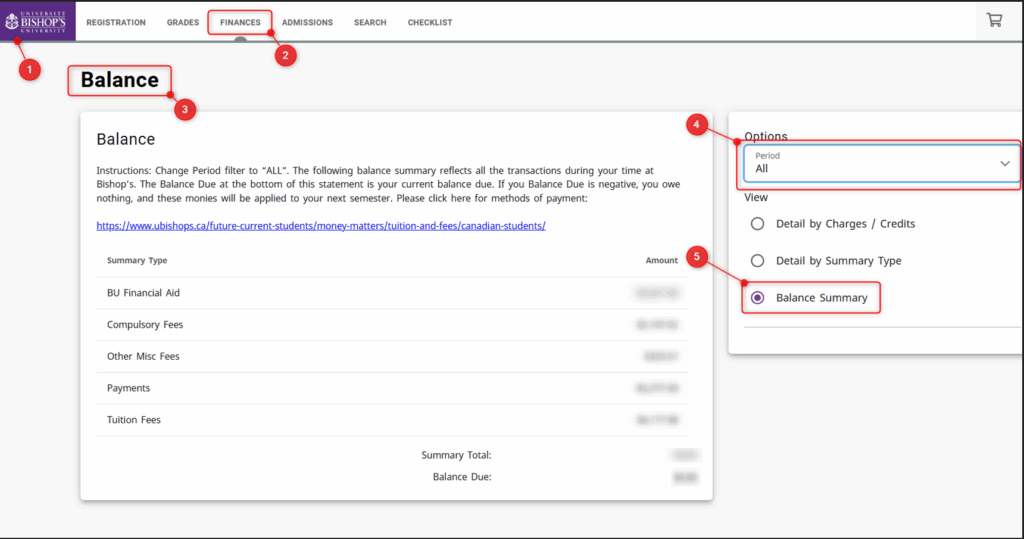This screenshot has width=1024, height=539.
Task: Open the ubishops.ca tuition-and-fees link
Action: tap(321, 225)
